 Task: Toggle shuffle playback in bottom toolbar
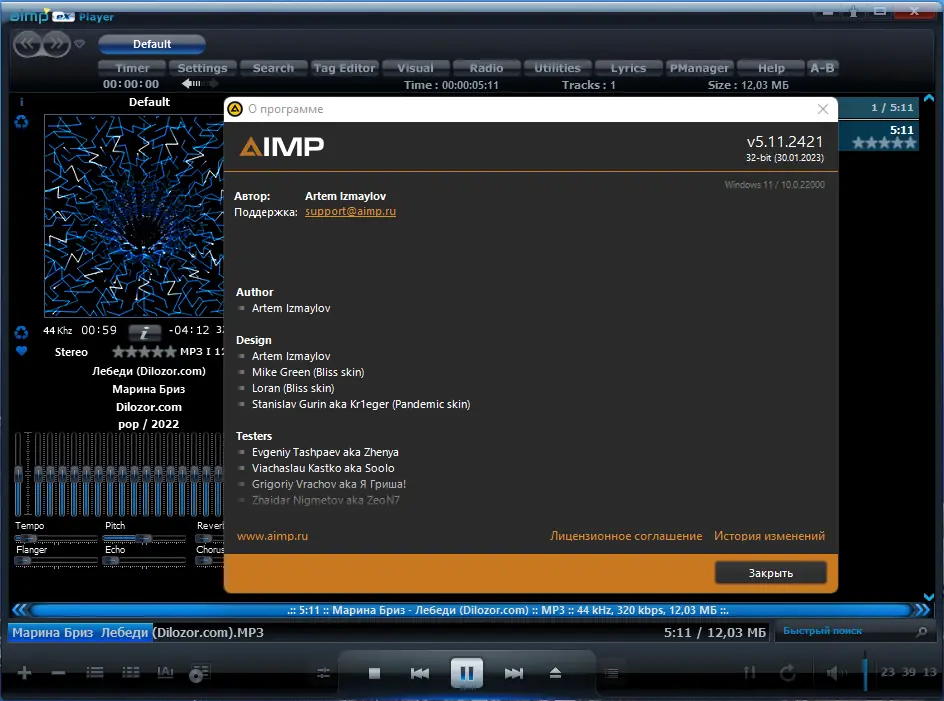750,671
